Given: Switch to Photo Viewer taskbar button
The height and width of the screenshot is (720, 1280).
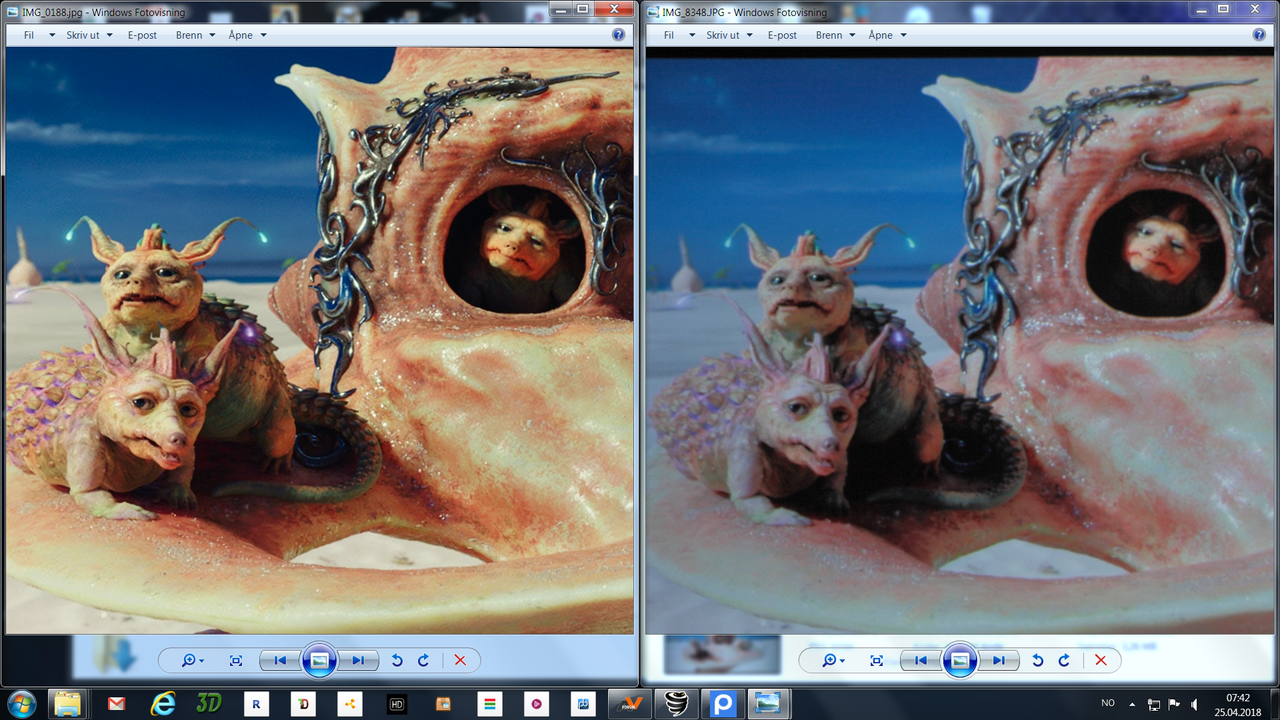Looking at the screenshot, I should [x=768, y=703].
